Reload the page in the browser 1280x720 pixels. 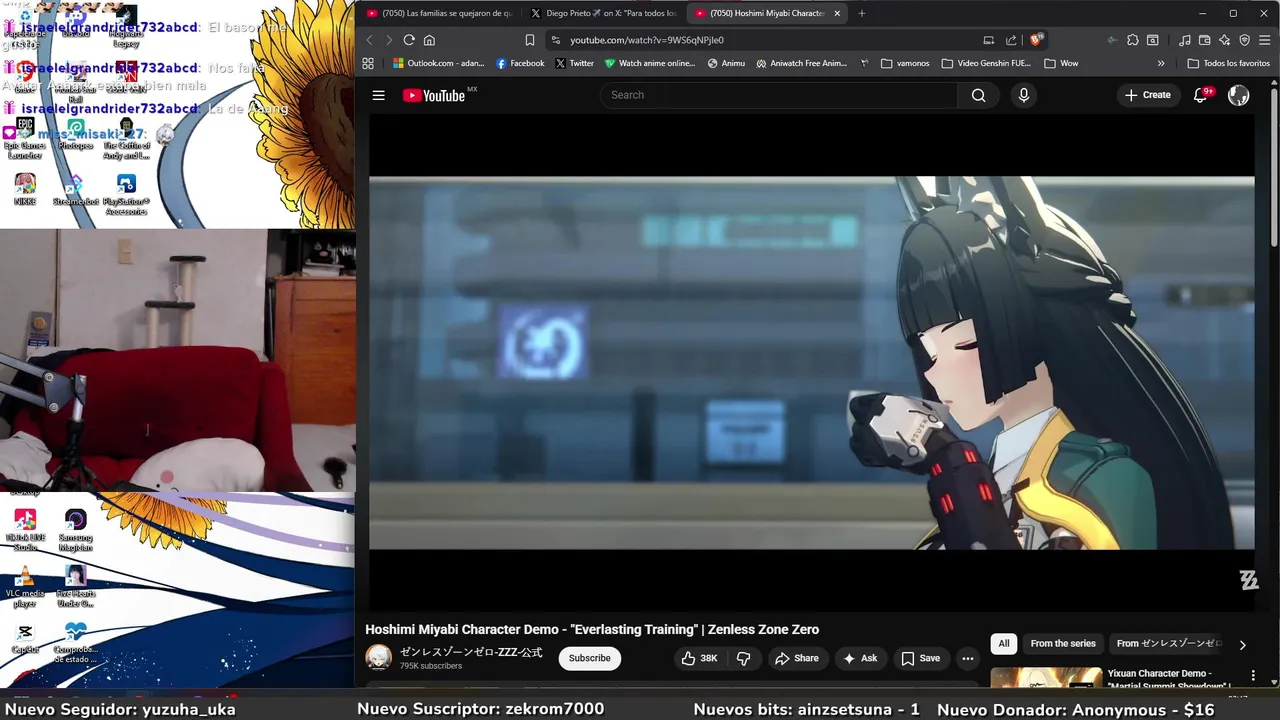click(409, 40)
